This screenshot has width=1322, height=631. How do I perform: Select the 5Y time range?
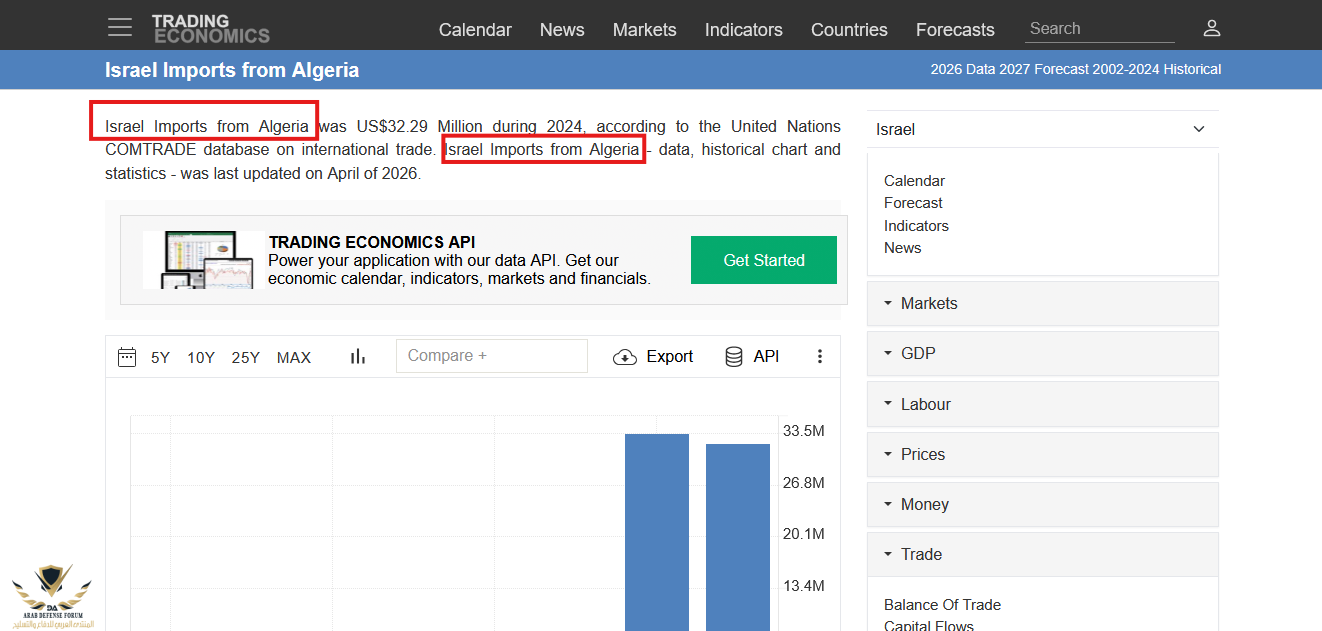click(160, 357)
